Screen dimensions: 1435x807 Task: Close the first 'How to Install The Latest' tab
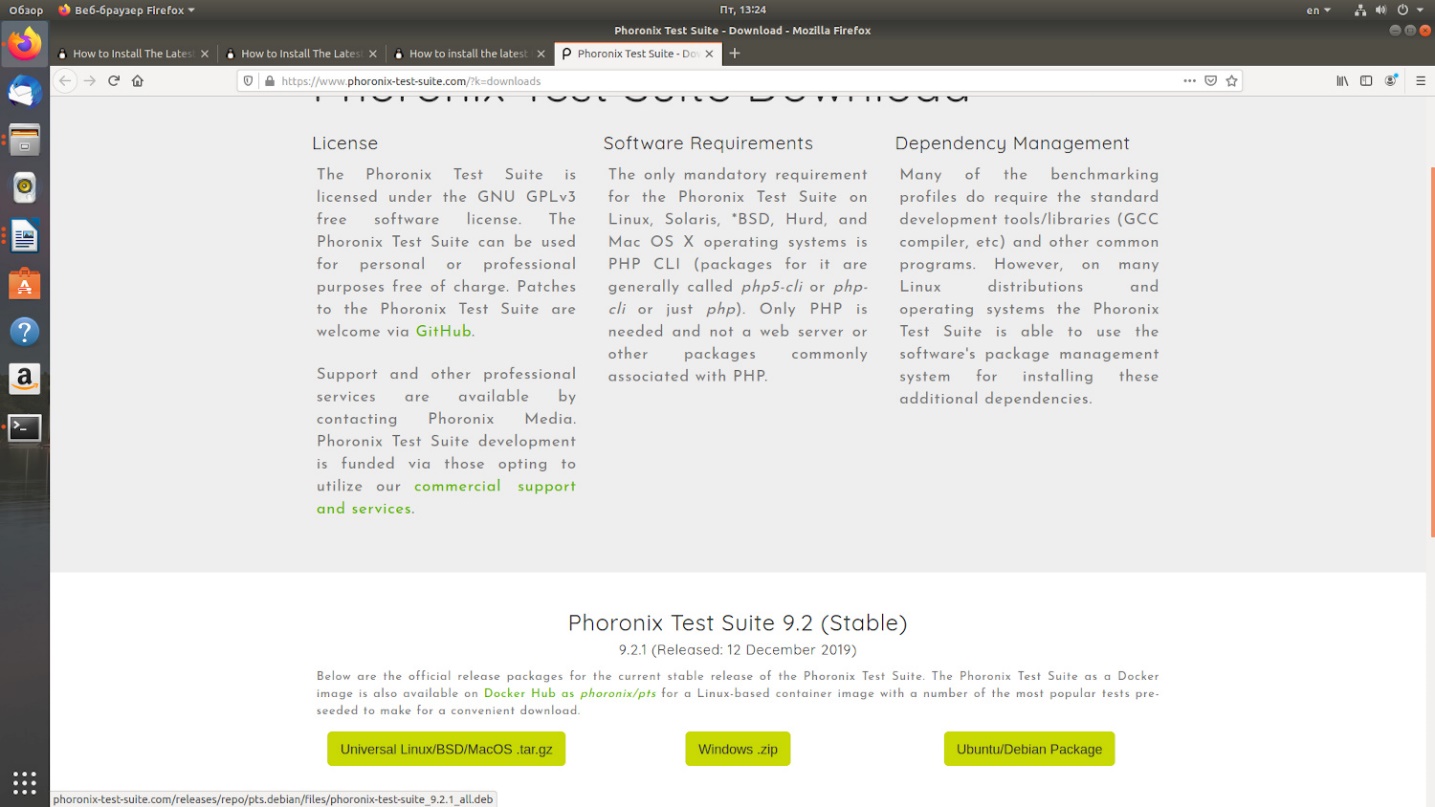coord(205,54)
